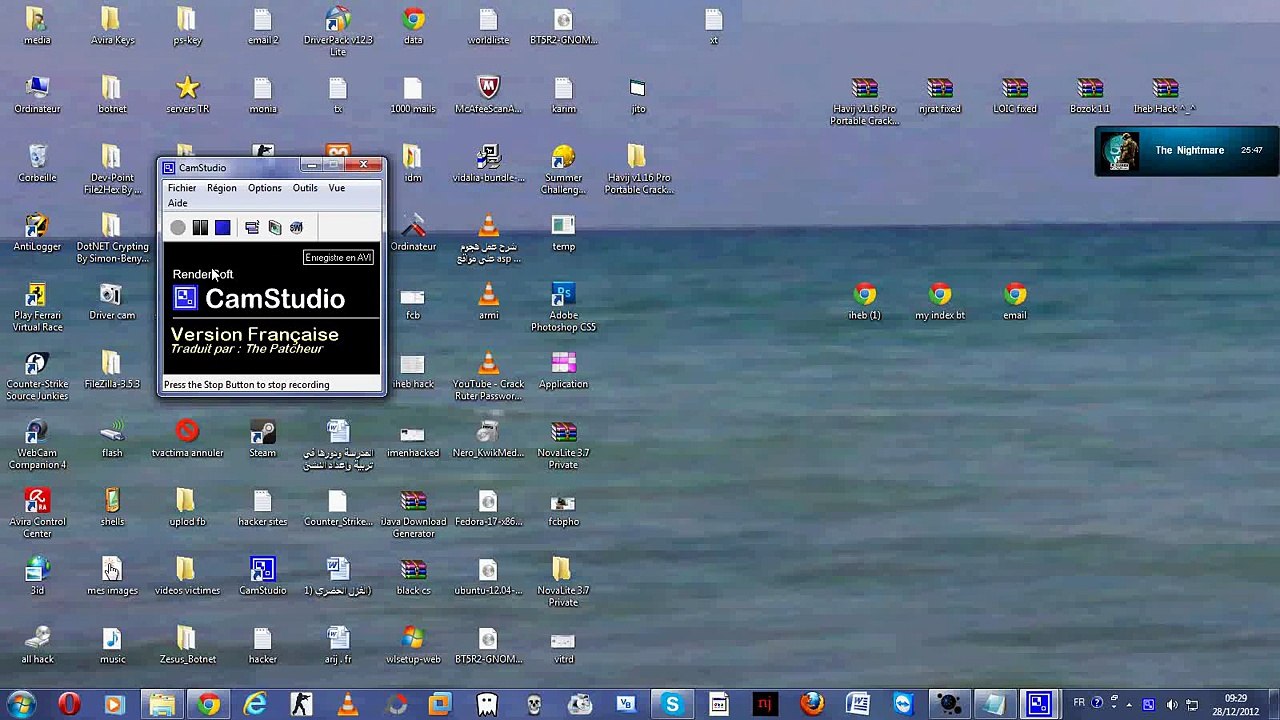Select the 'uplod fb' folder

pos(187,508)
